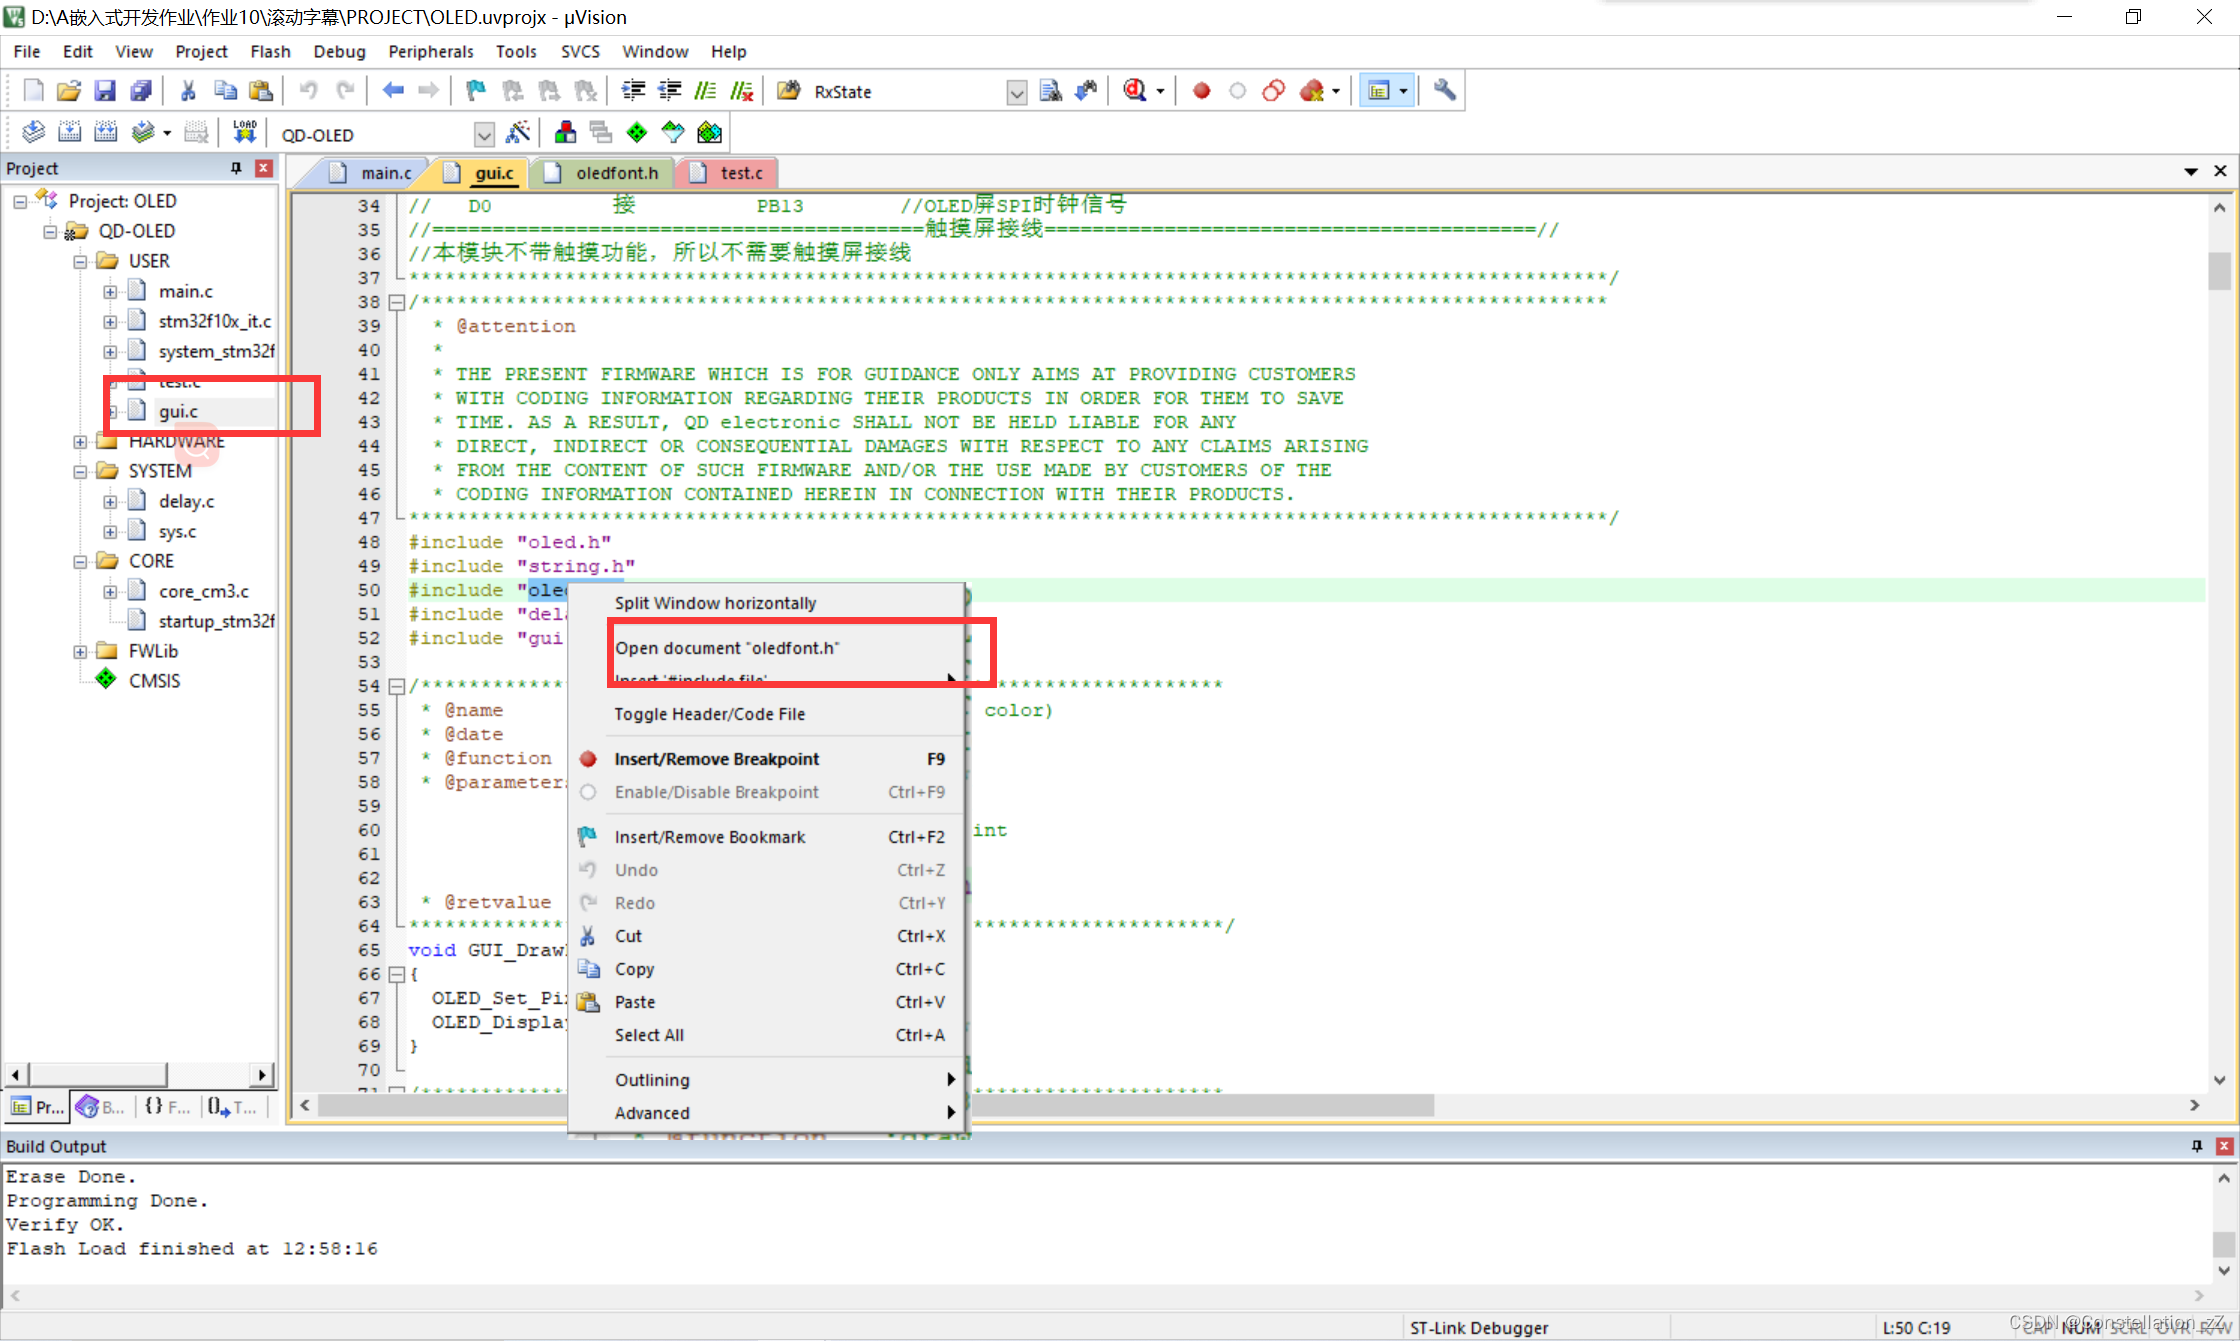Collapse the SYSTEM folder
2240x1341 pixels.
80,472
